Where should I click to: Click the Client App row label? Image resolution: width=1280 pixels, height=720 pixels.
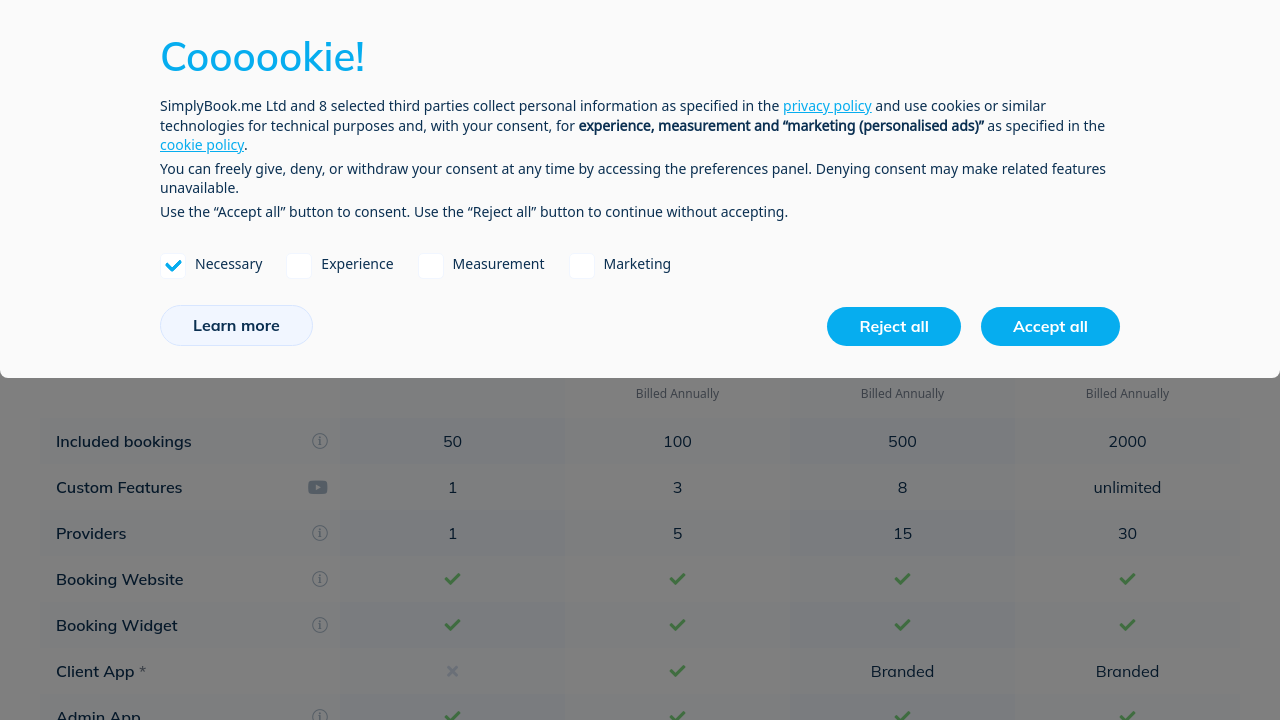[x=95, y=671]
